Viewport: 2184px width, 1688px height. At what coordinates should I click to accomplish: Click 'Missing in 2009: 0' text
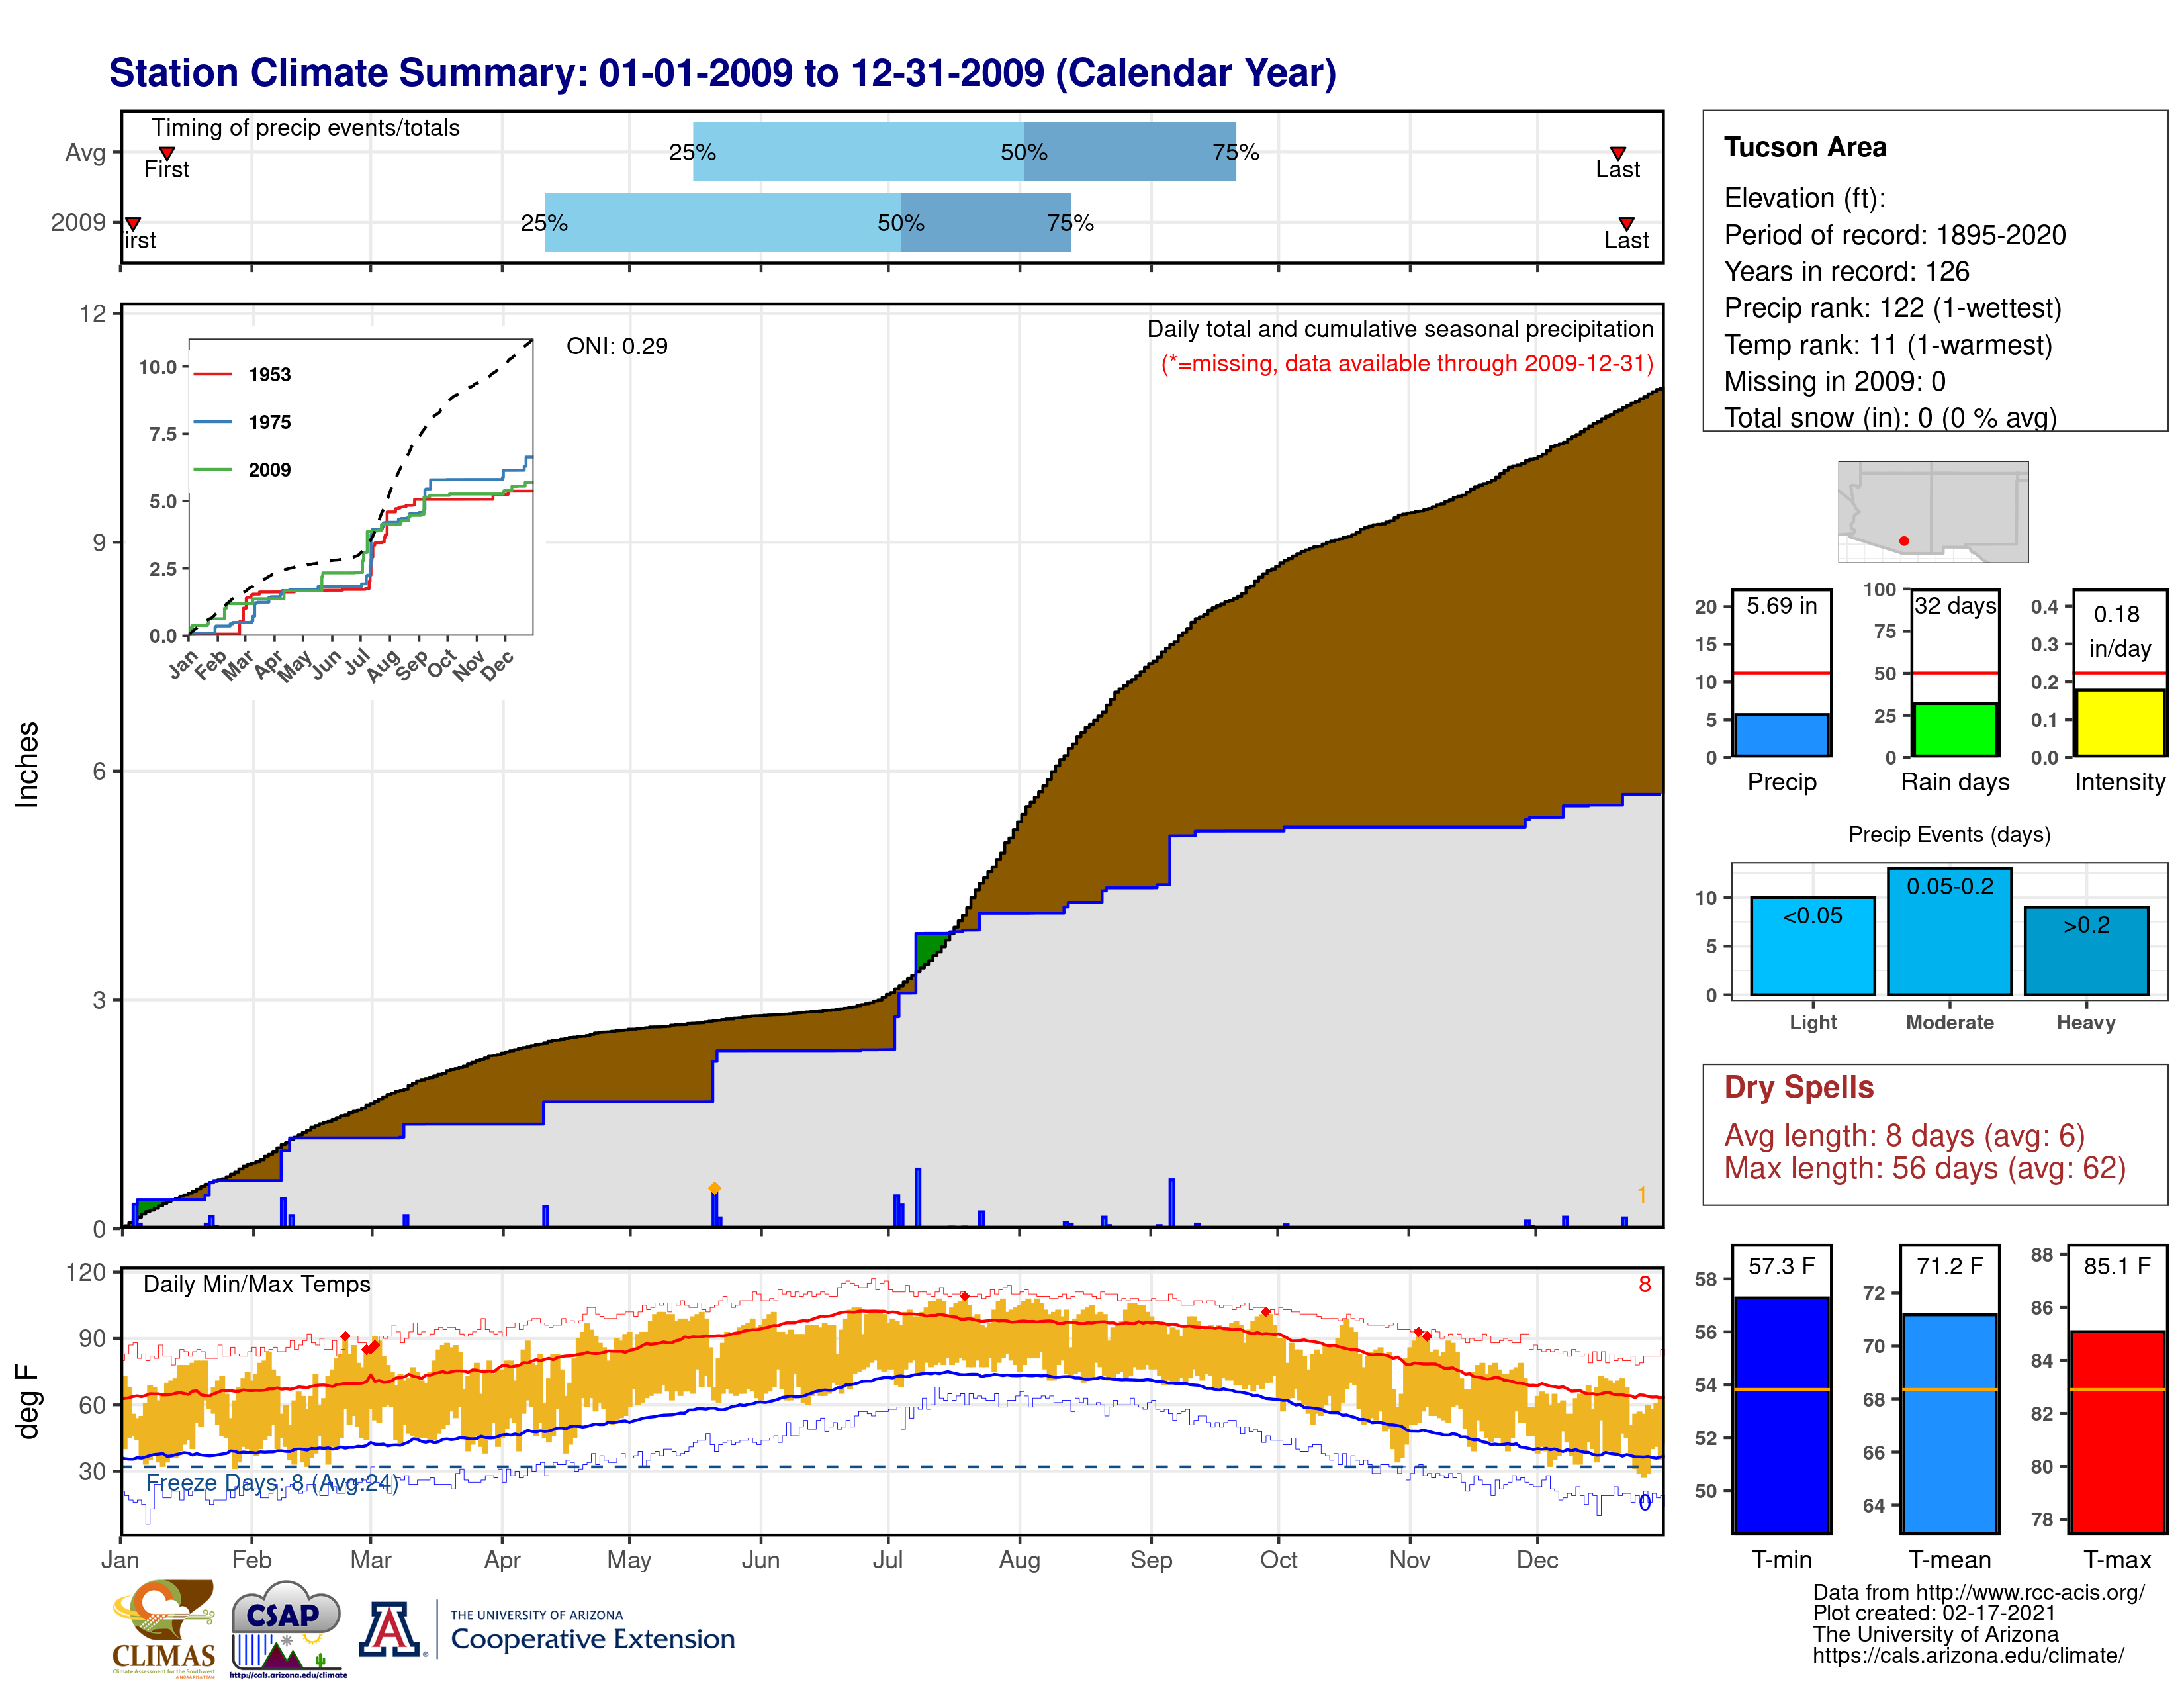pos(1835,381)
